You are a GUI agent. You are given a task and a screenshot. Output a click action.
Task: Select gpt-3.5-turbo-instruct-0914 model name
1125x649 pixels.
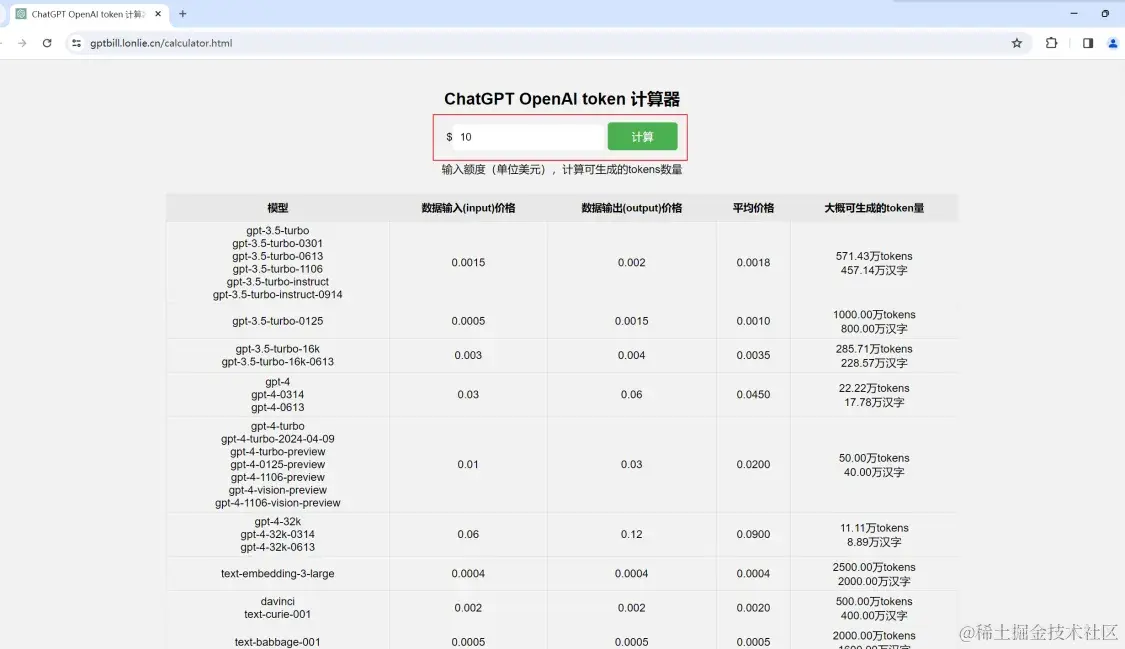[x=278, y=294]
